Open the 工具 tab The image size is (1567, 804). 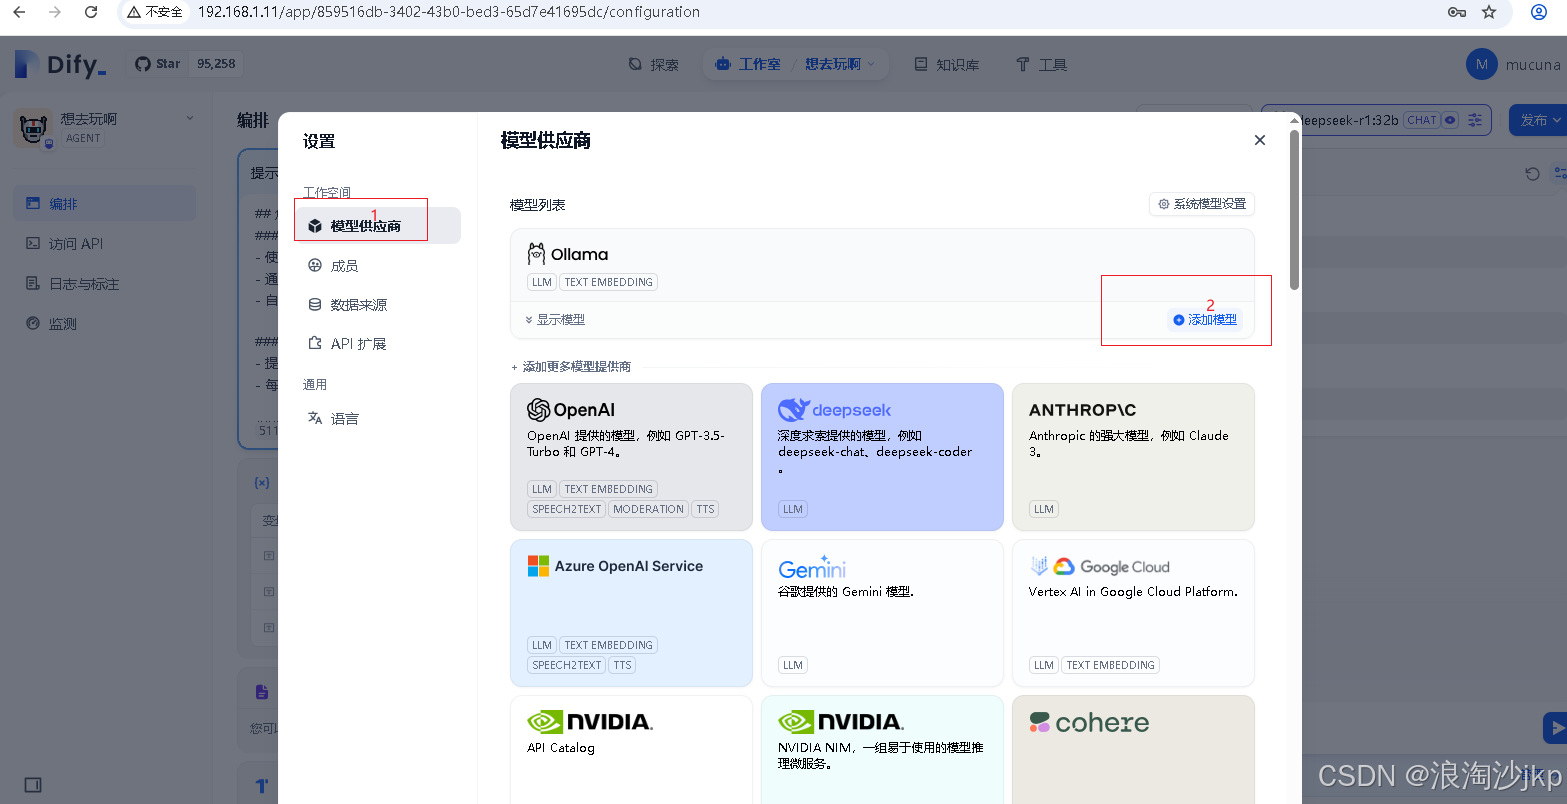pos(1042,64)
